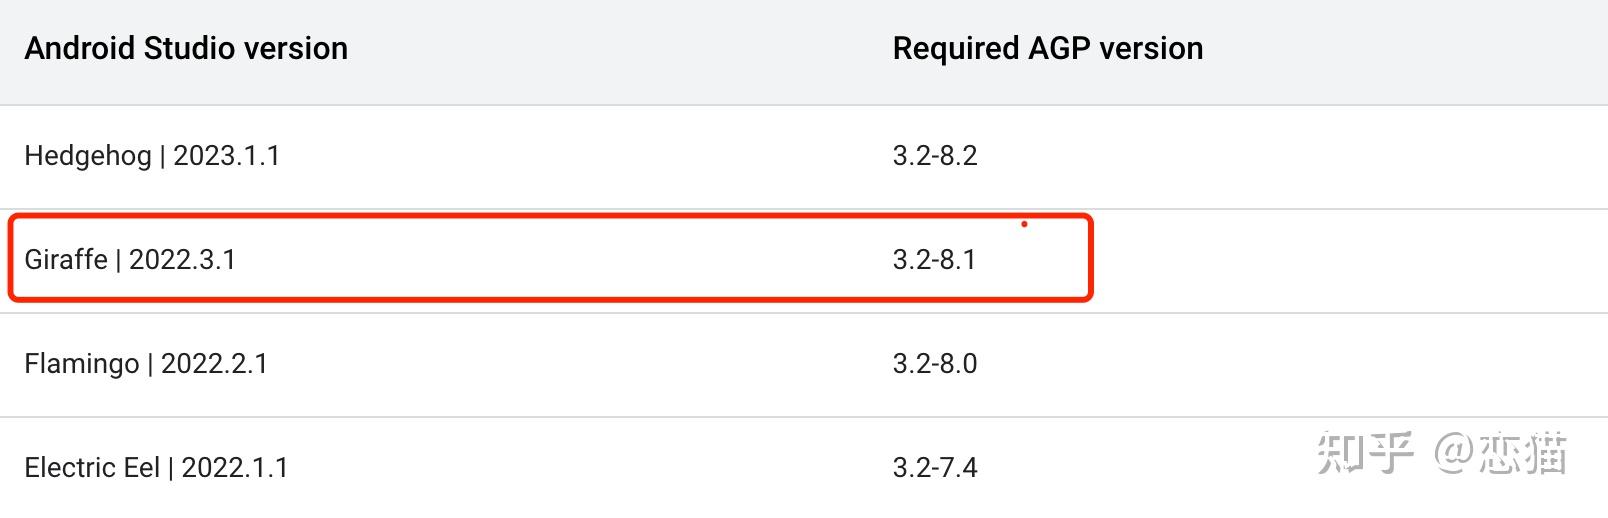Click the small red dot annotation
The height and width of the screenshot is (518, 1608).
[x=1024, y=224]
